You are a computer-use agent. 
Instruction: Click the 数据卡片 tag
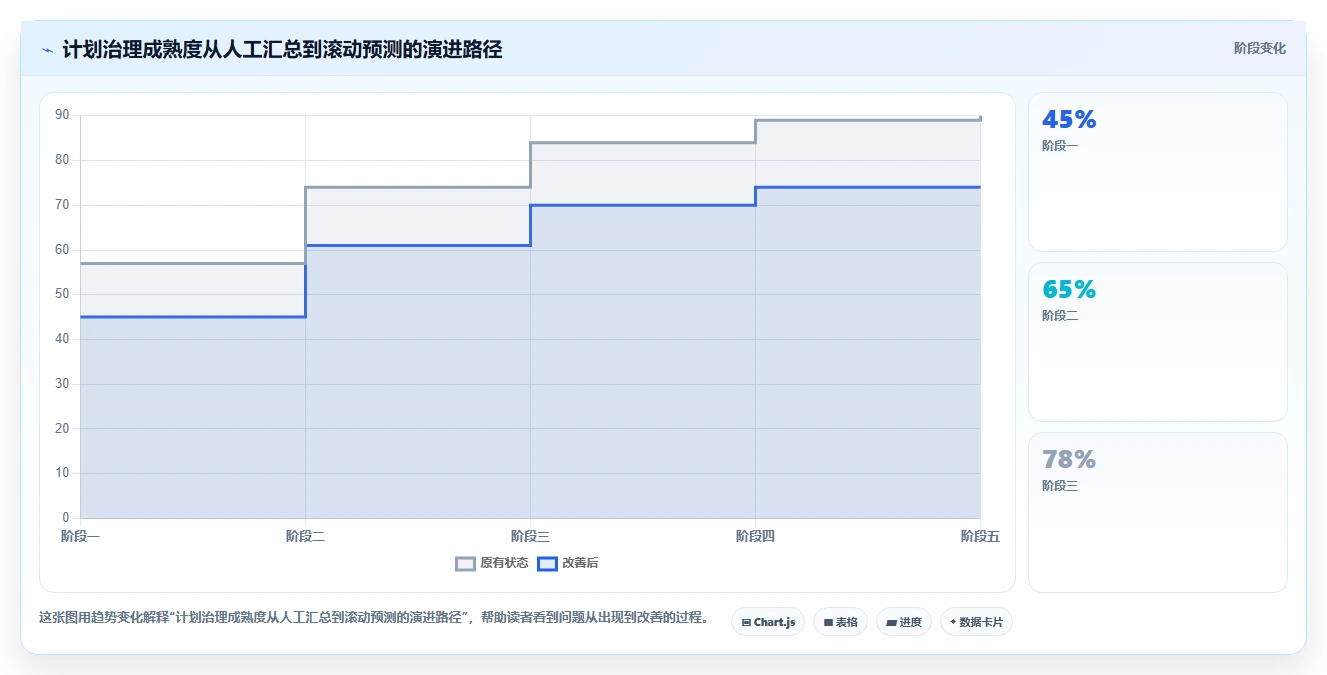pyautogui.click(x=977, y=622)
